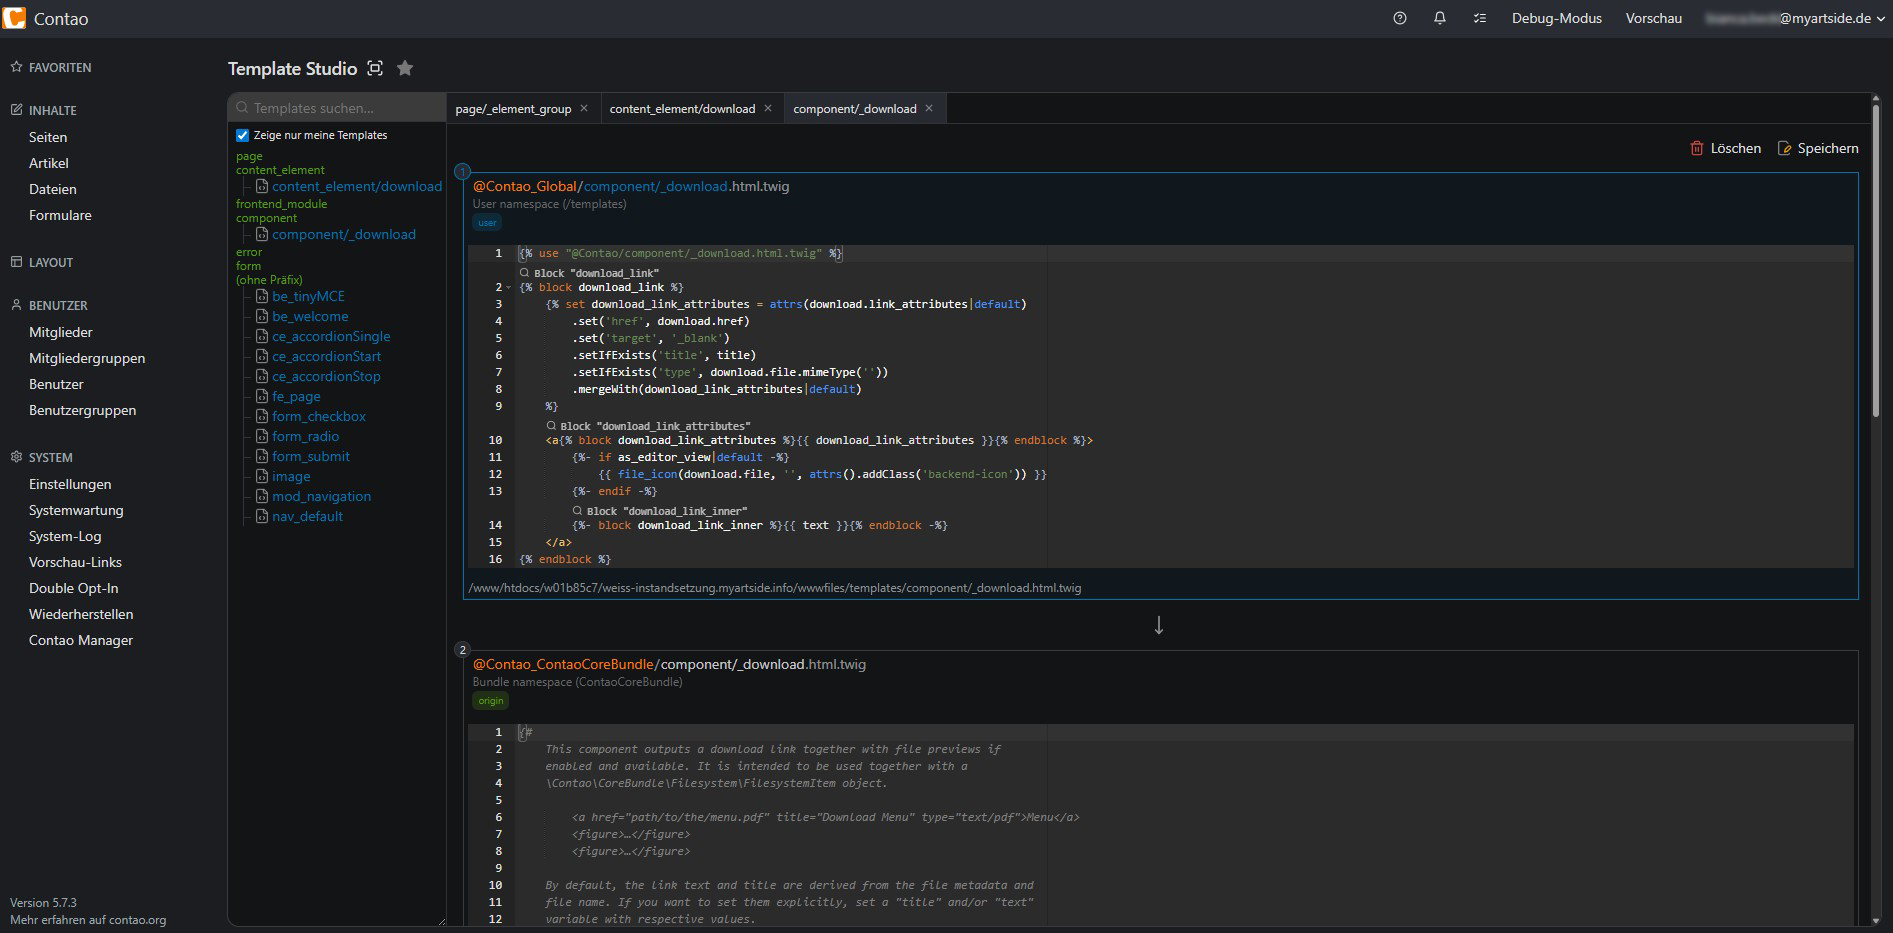Add Template Studio to favorites with the star

pyautogui.click(x=405, y=68)
